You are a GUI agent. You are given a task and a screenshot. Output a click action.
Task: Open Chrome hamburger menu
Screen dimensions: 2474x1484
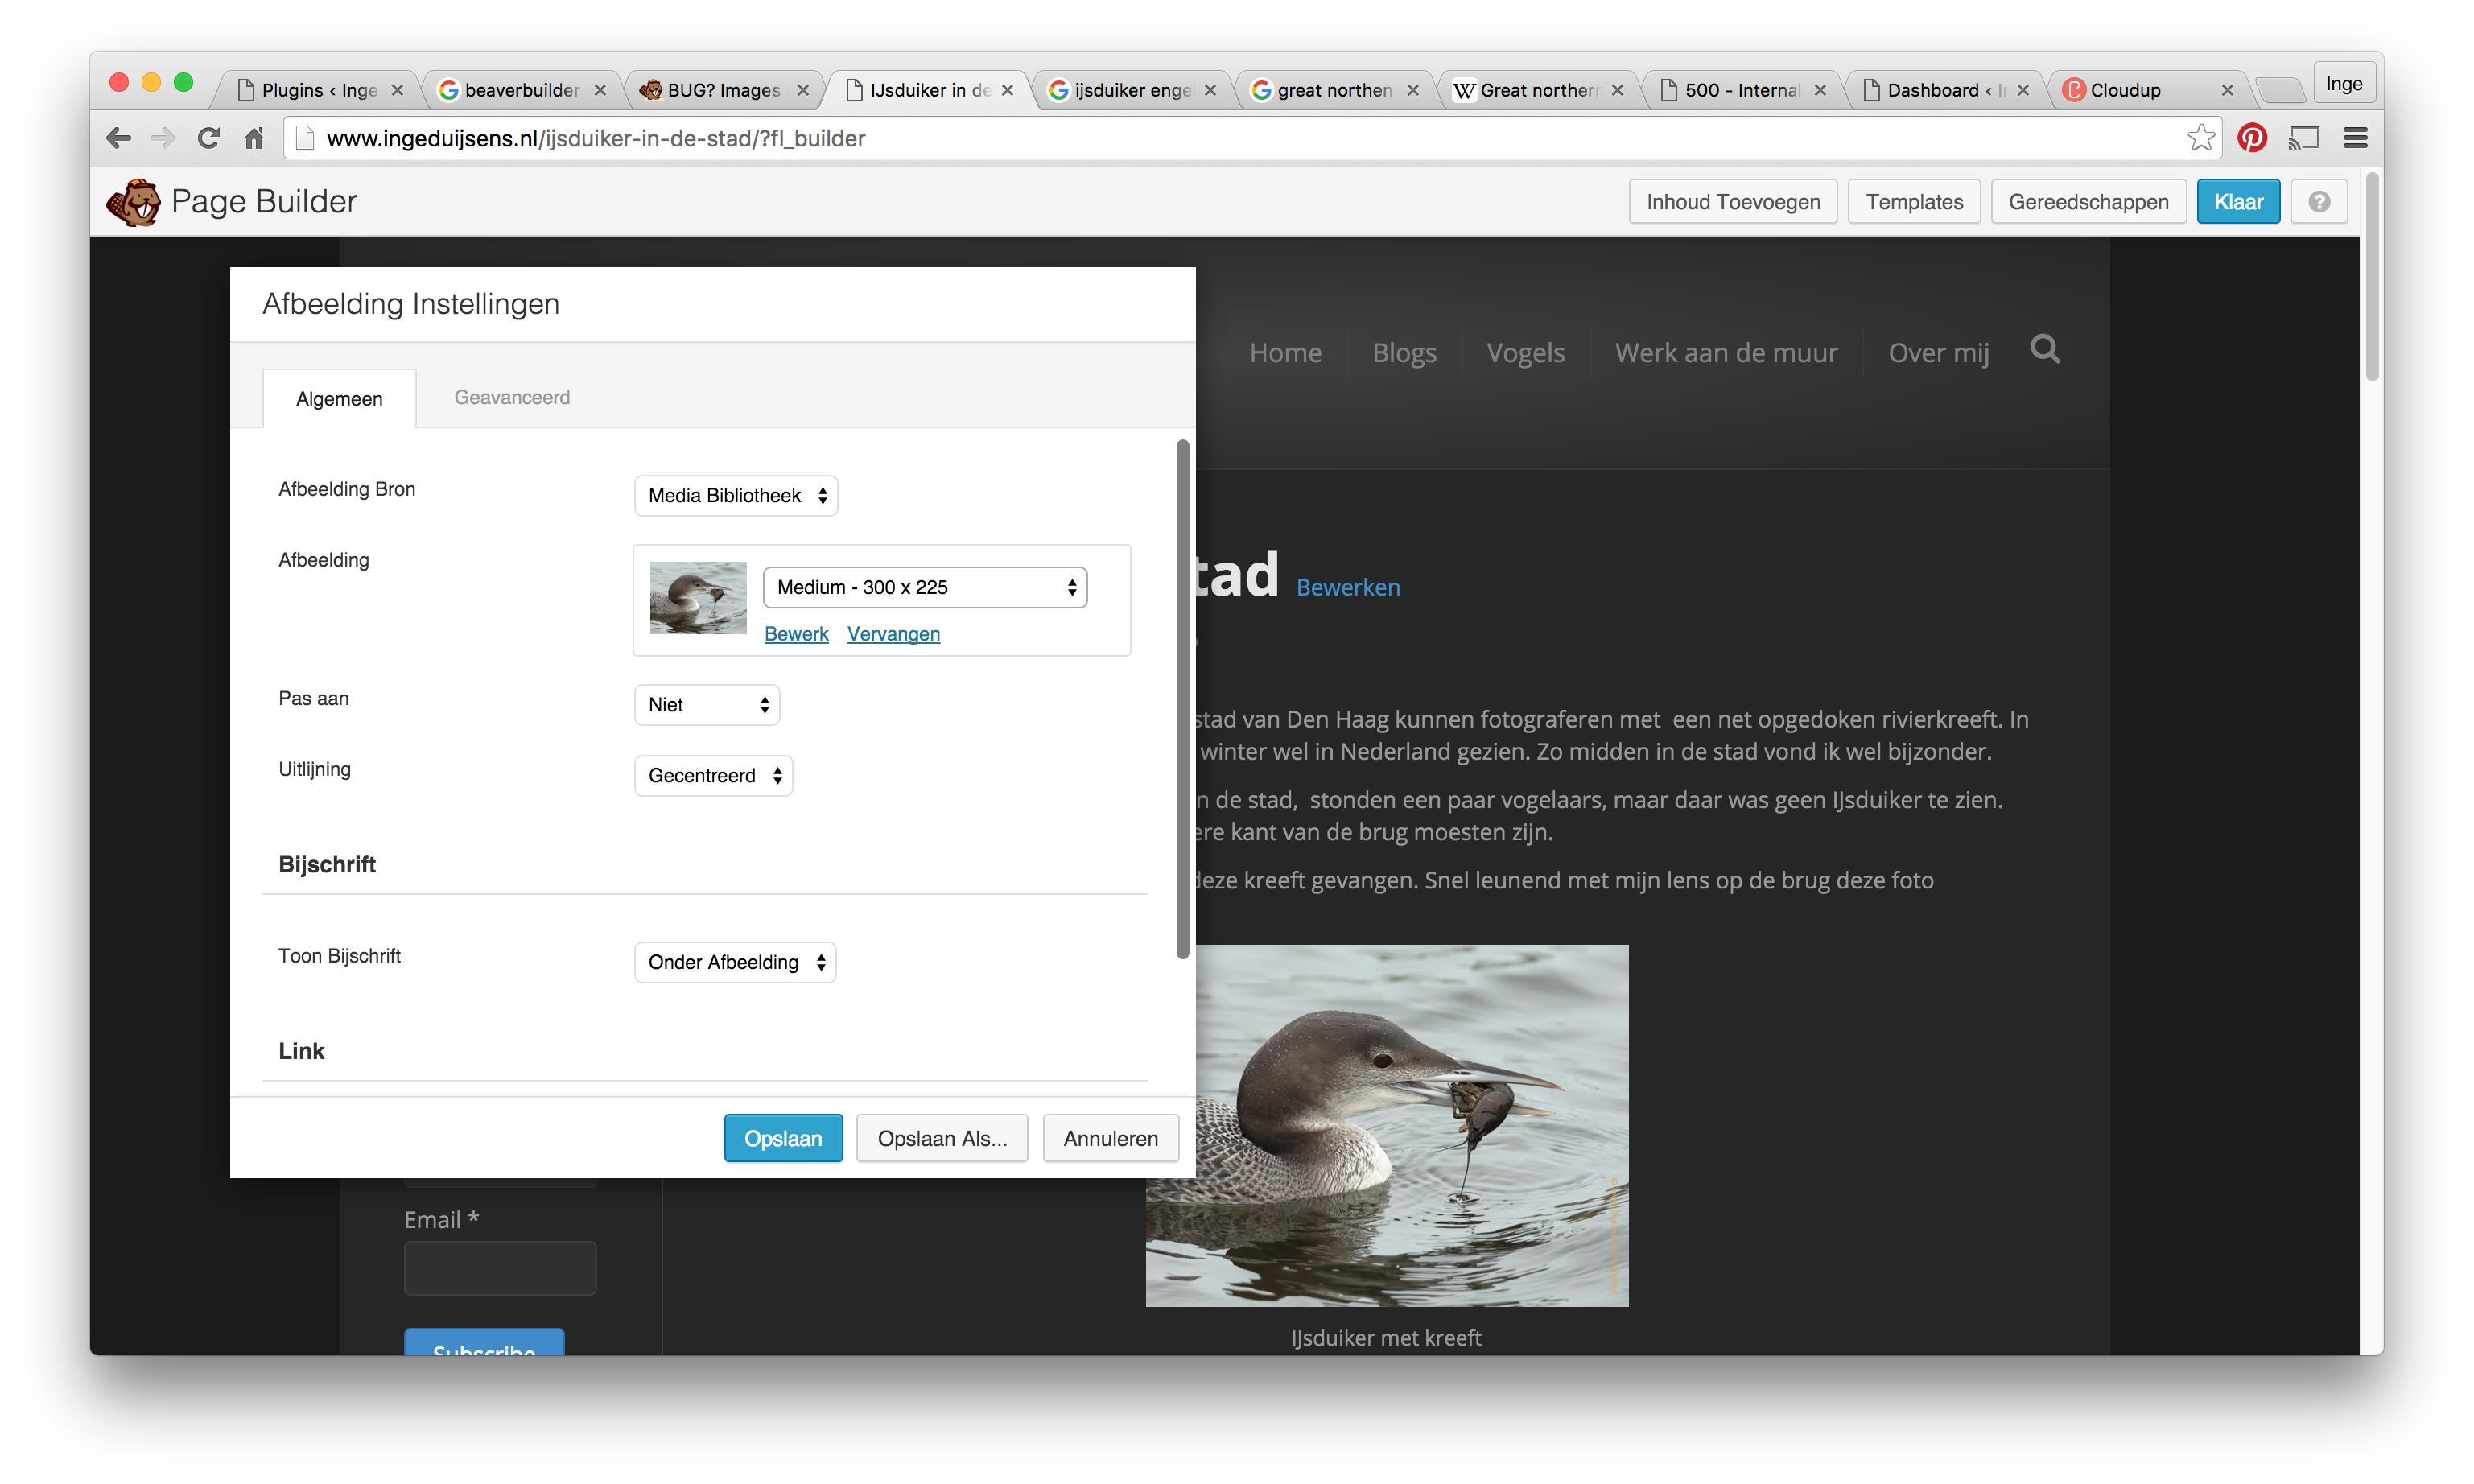2355,138
